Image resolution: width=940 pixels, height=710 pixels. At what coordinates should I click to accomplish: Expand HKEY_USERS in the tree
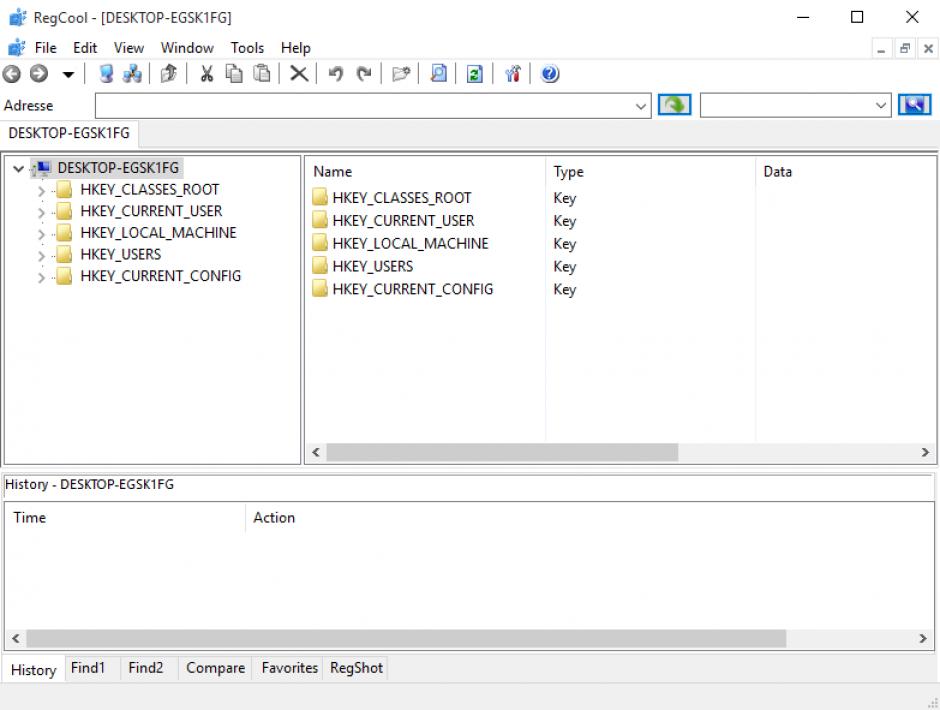coord(41,255)
